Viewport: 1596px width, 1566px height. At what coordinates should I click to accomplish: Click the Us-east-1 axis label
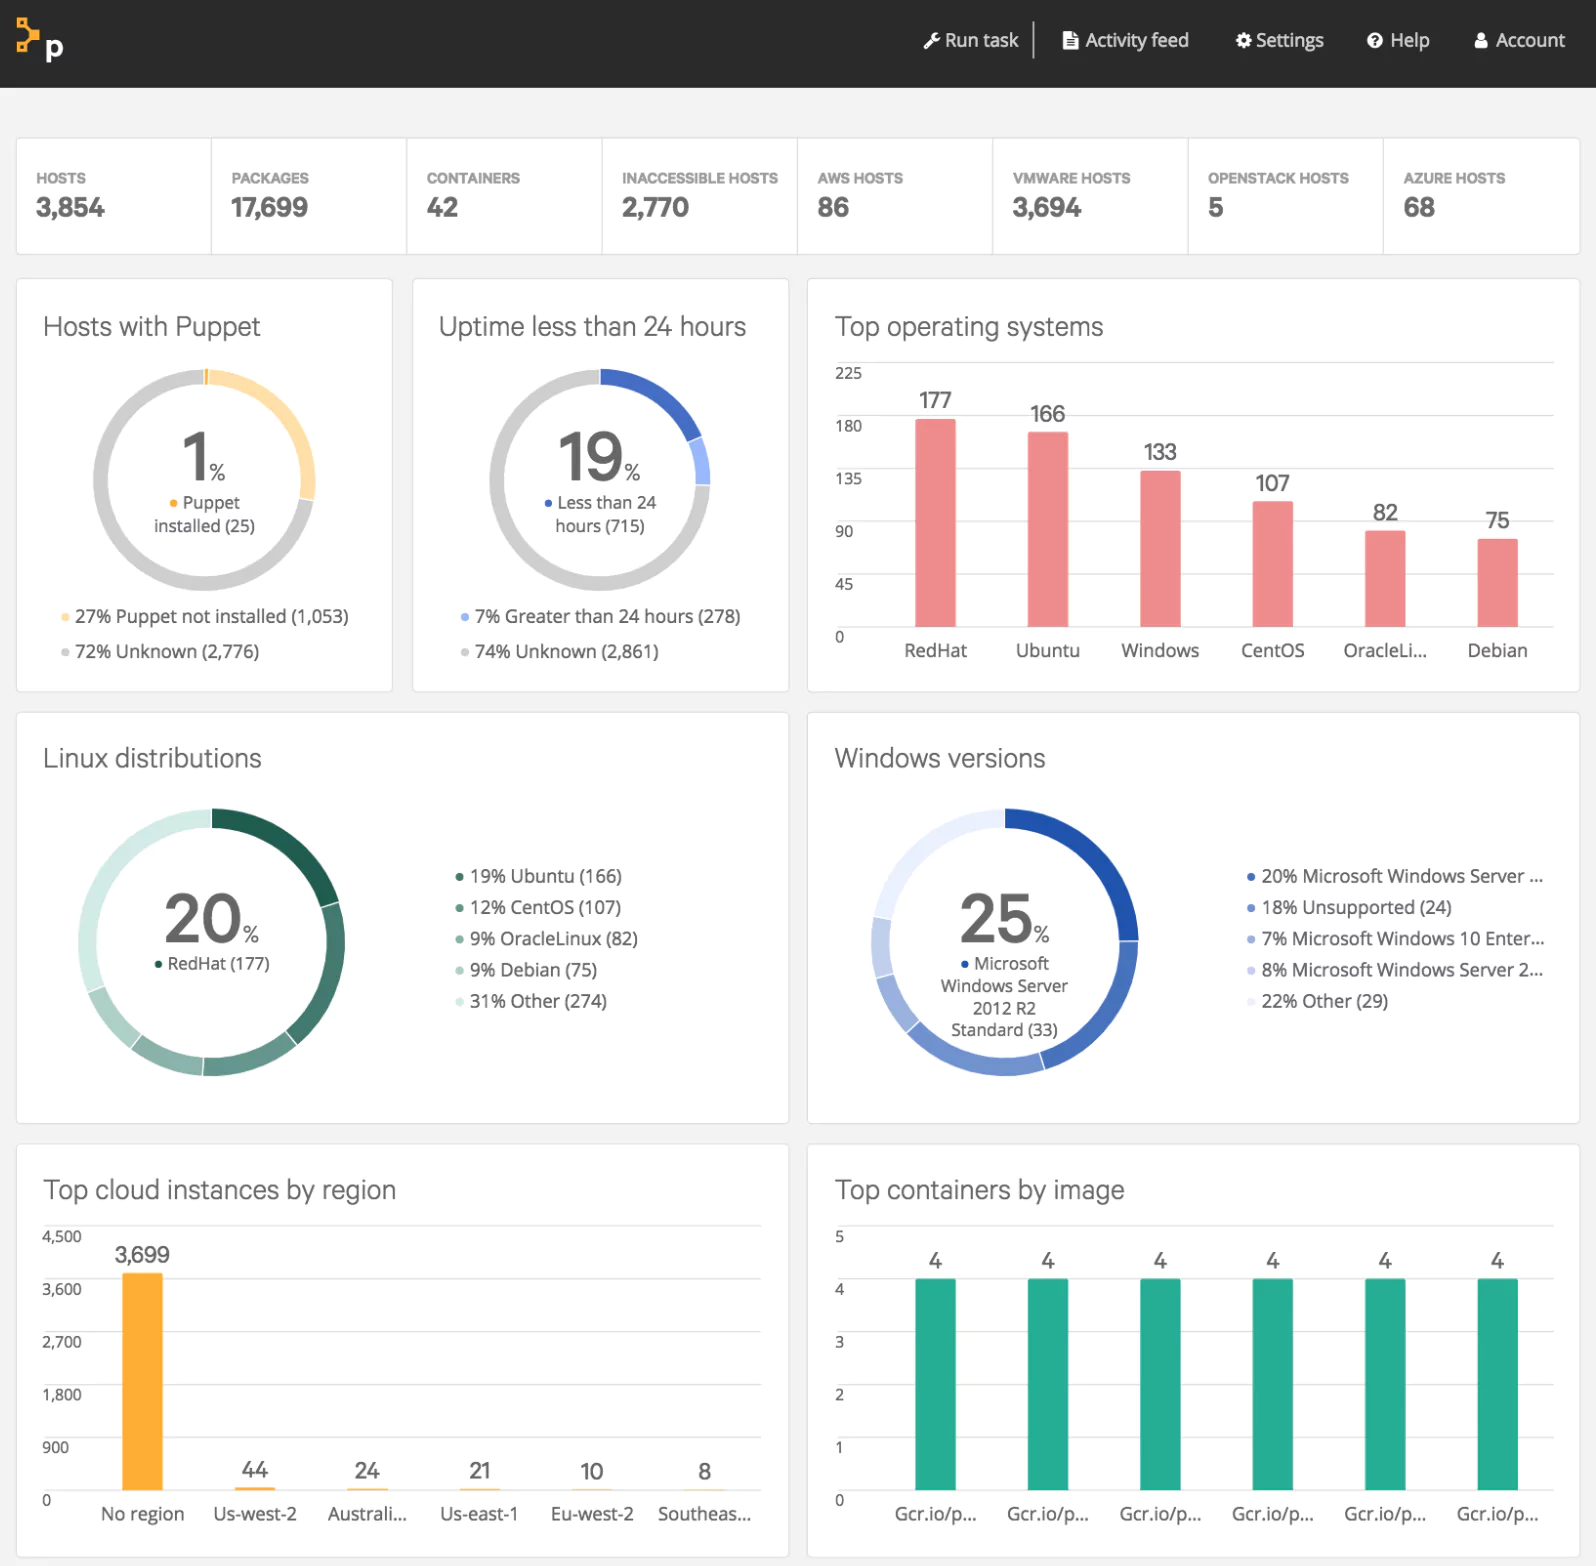pos(479,1514)
